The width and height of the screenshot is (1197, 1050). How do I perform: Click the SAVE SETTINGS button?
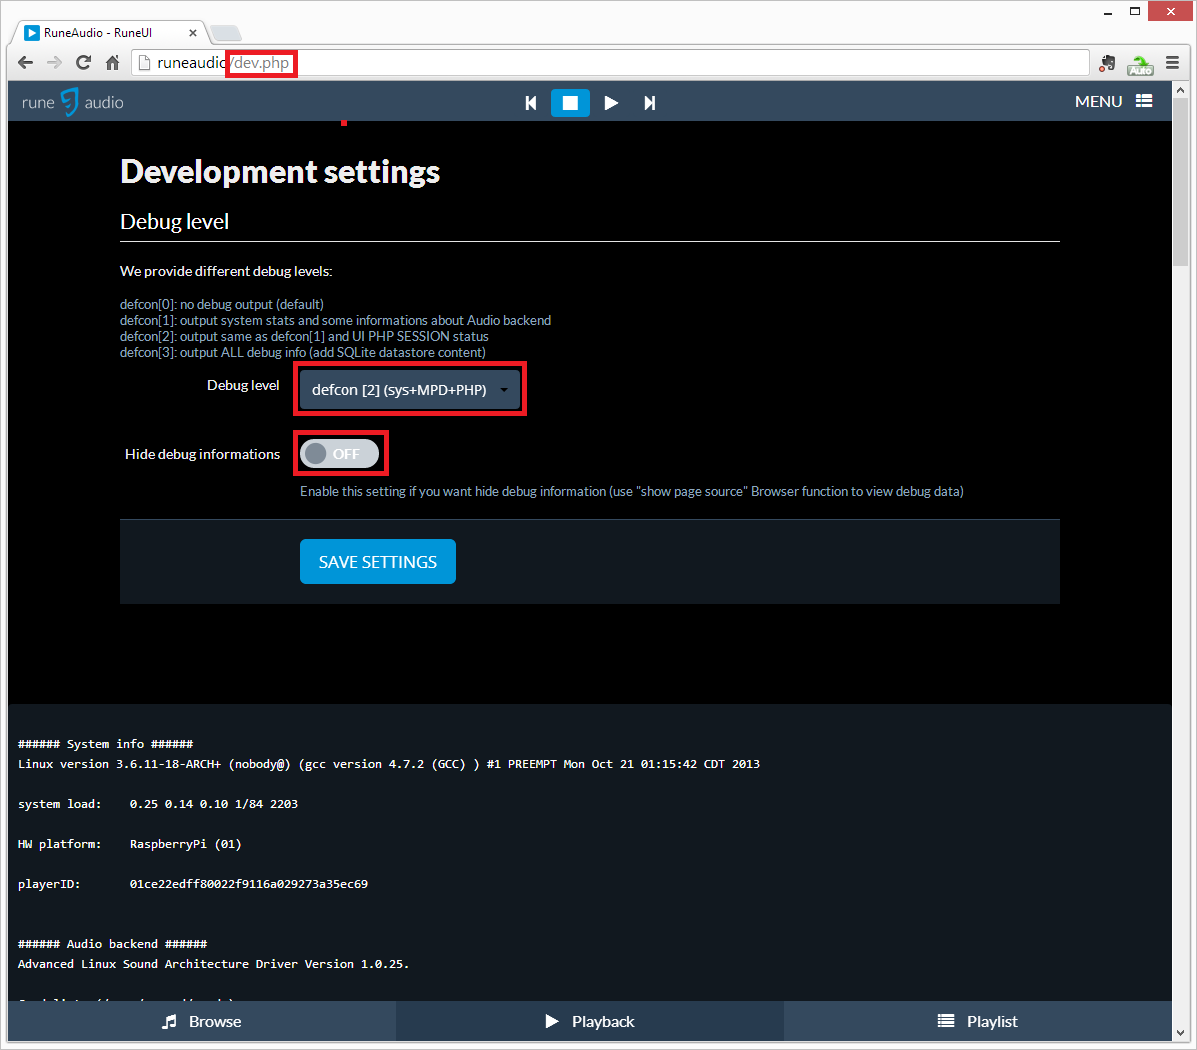tap(378, 561)
